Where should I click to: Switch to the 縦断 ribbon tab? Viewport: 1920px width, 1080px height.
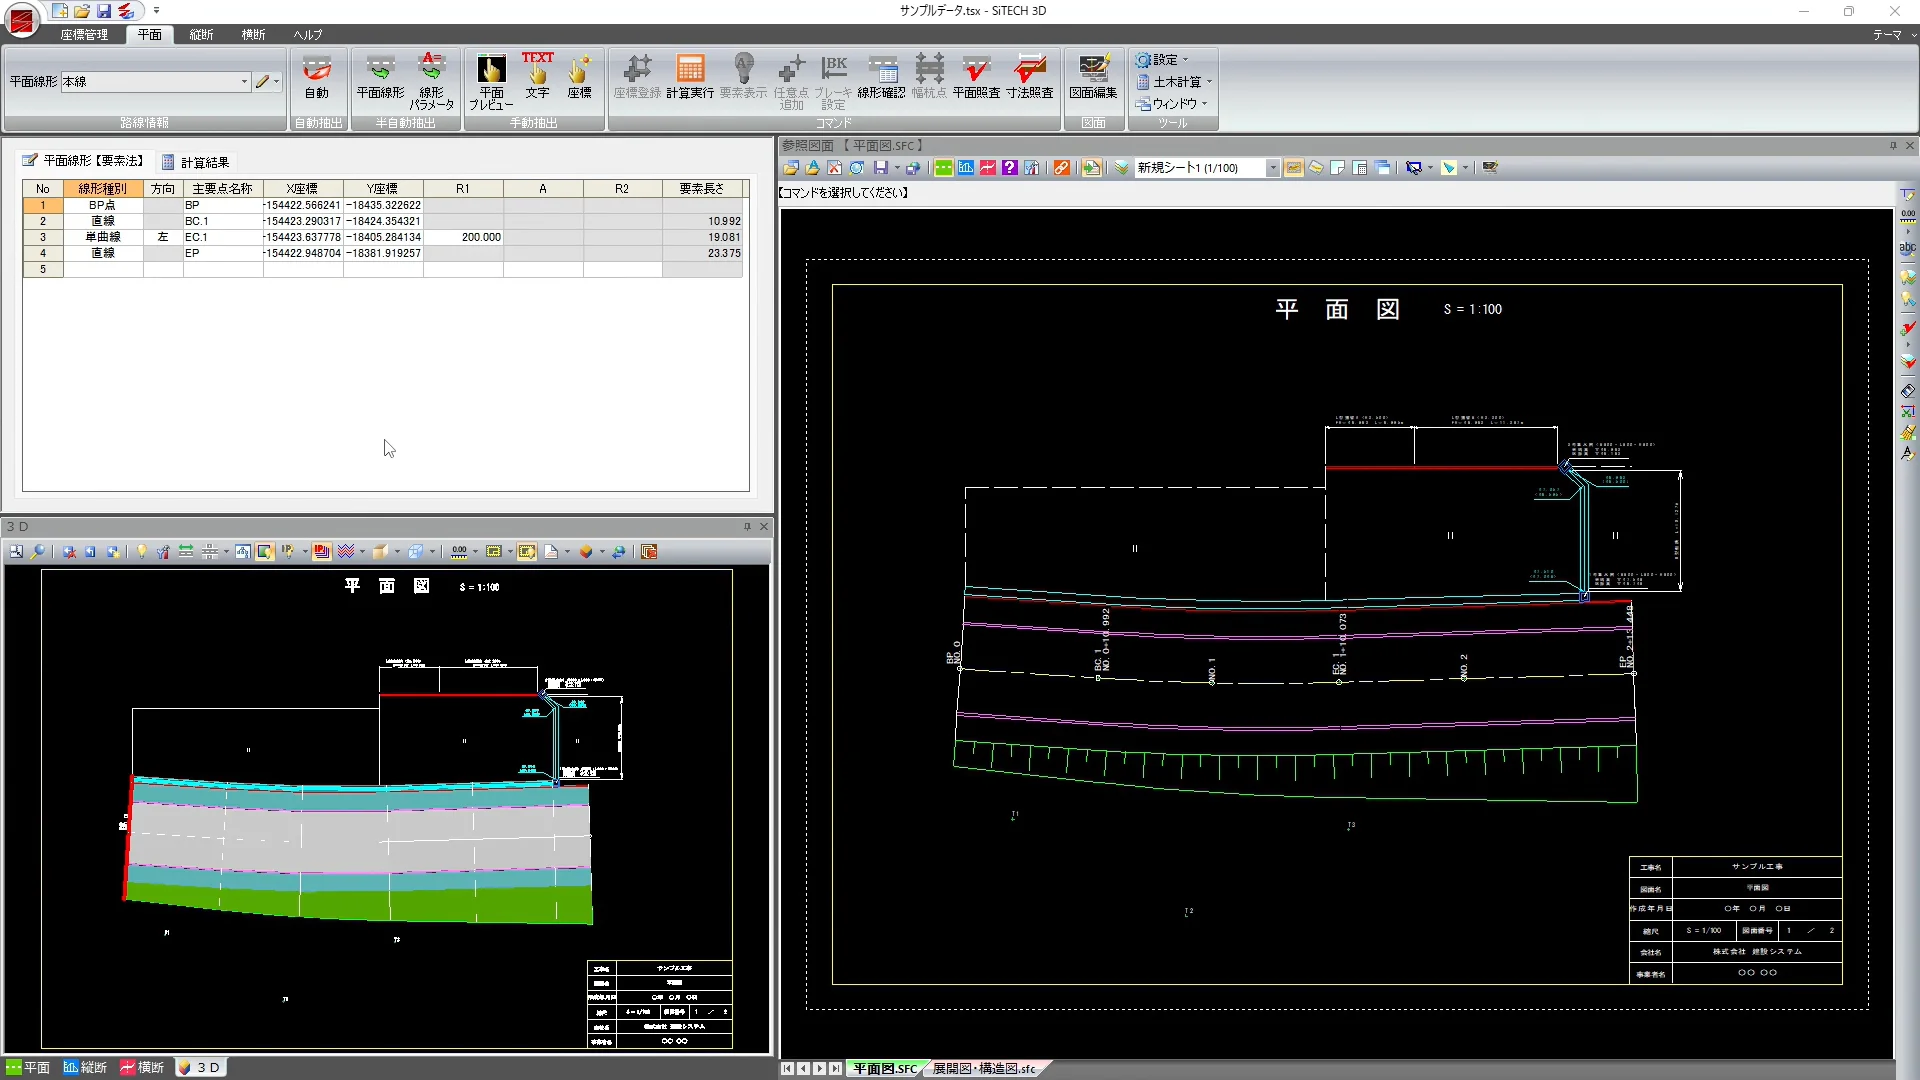pos(201,35)
